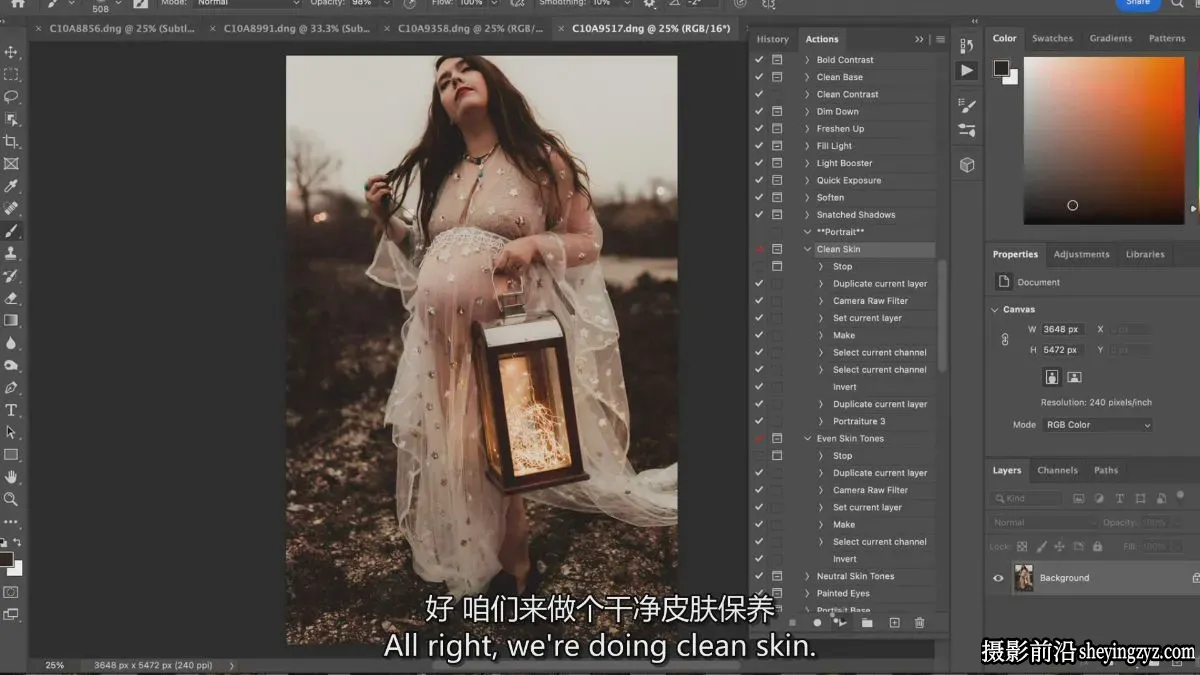Screen dimensions: 1200x675
Task: Toggle dialog box for Quick Exposure action
Action: coord(777,181)
